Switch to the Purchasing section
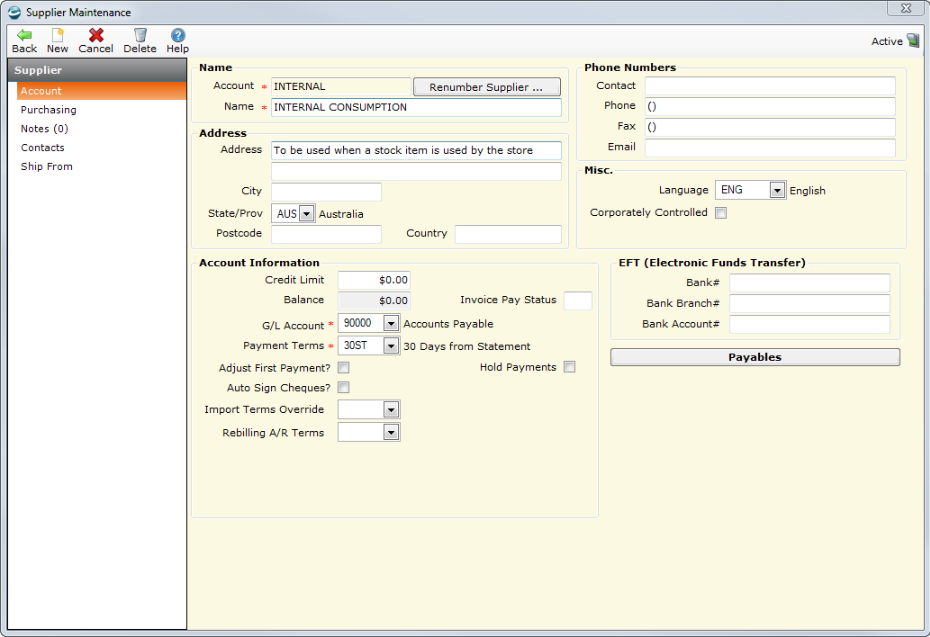 click(x=48, y=110)
